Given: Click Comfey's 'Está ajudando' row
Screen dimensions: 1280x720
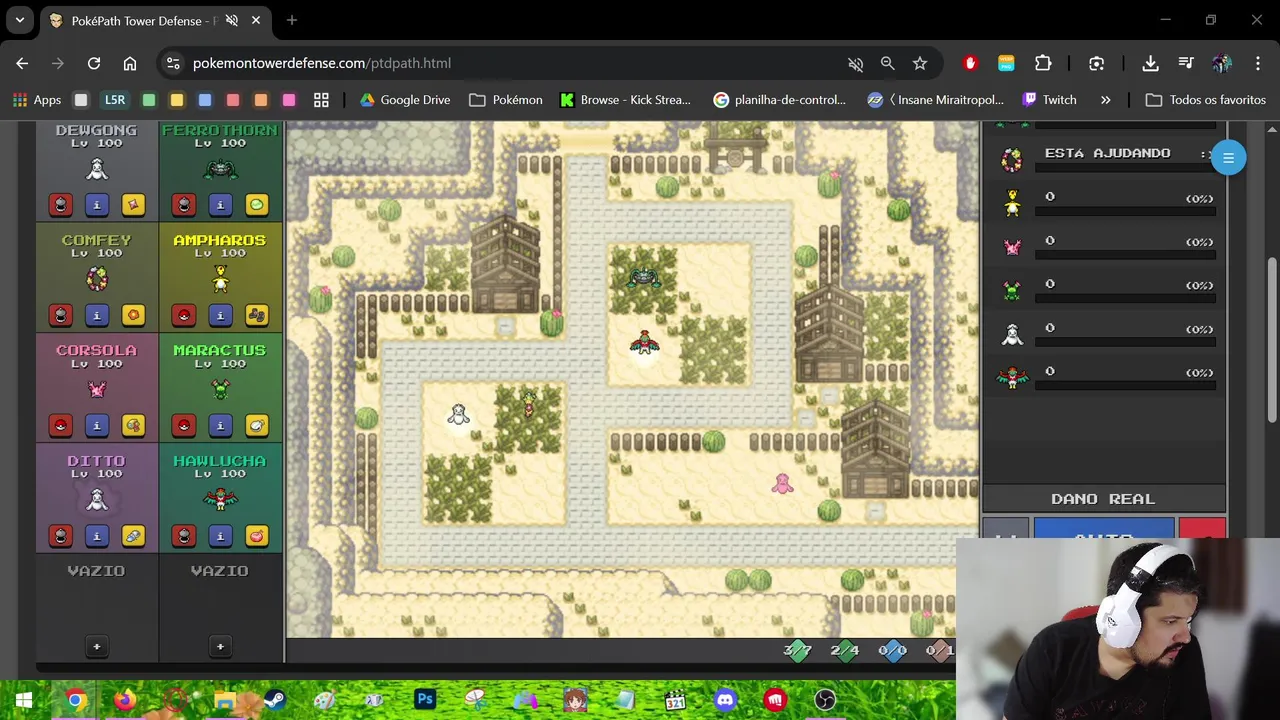Looking at the screenshot, I should tap(1105, 158).
